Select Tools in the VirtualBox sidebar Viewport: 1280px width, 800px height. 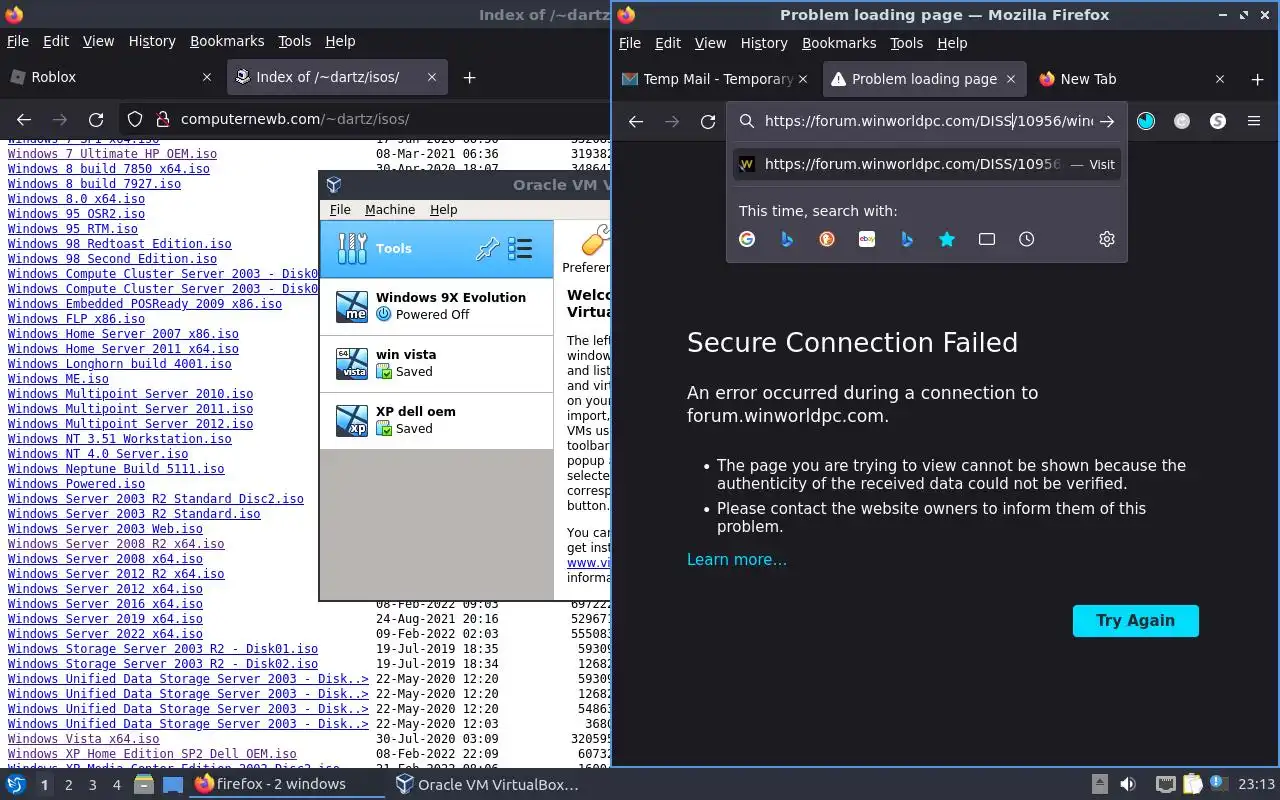(x=436, y=249)
